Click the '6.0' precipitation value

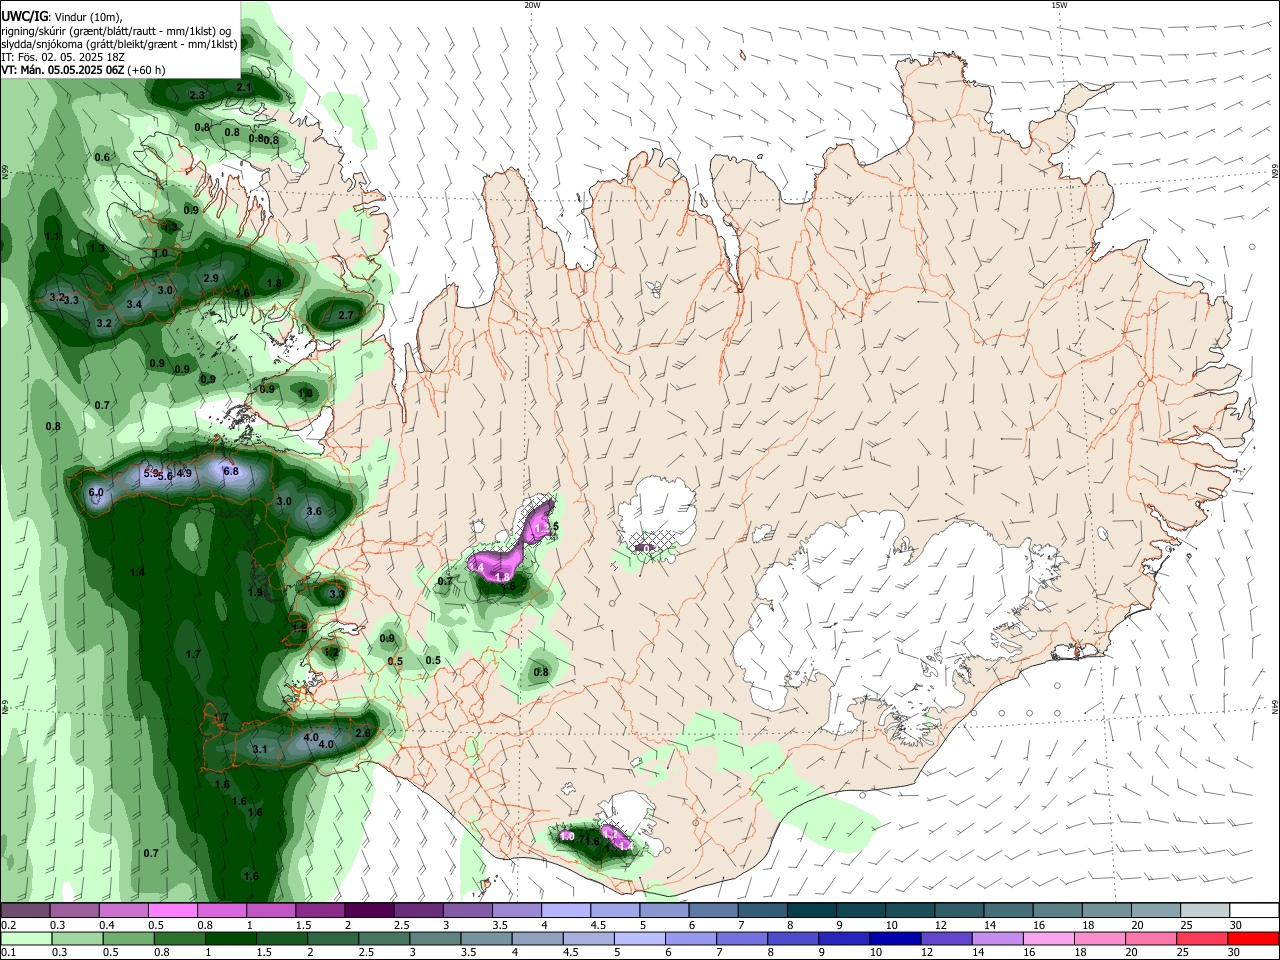coord(96,493)
